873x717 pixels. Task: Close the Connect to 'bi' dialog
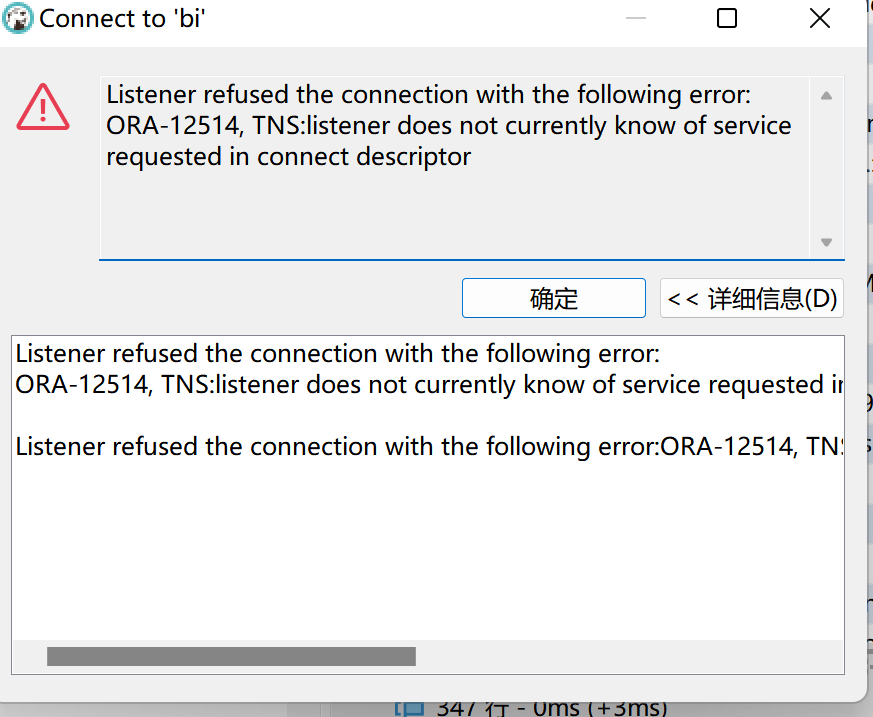820,18
